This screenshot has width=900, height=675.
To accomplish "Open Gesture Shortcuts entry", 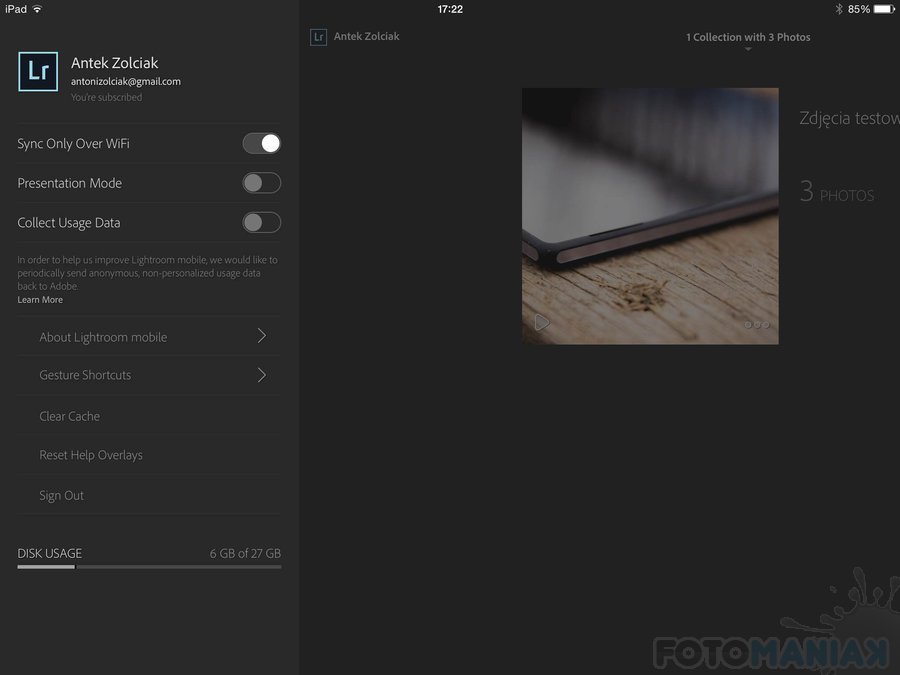I will (149, 375).
